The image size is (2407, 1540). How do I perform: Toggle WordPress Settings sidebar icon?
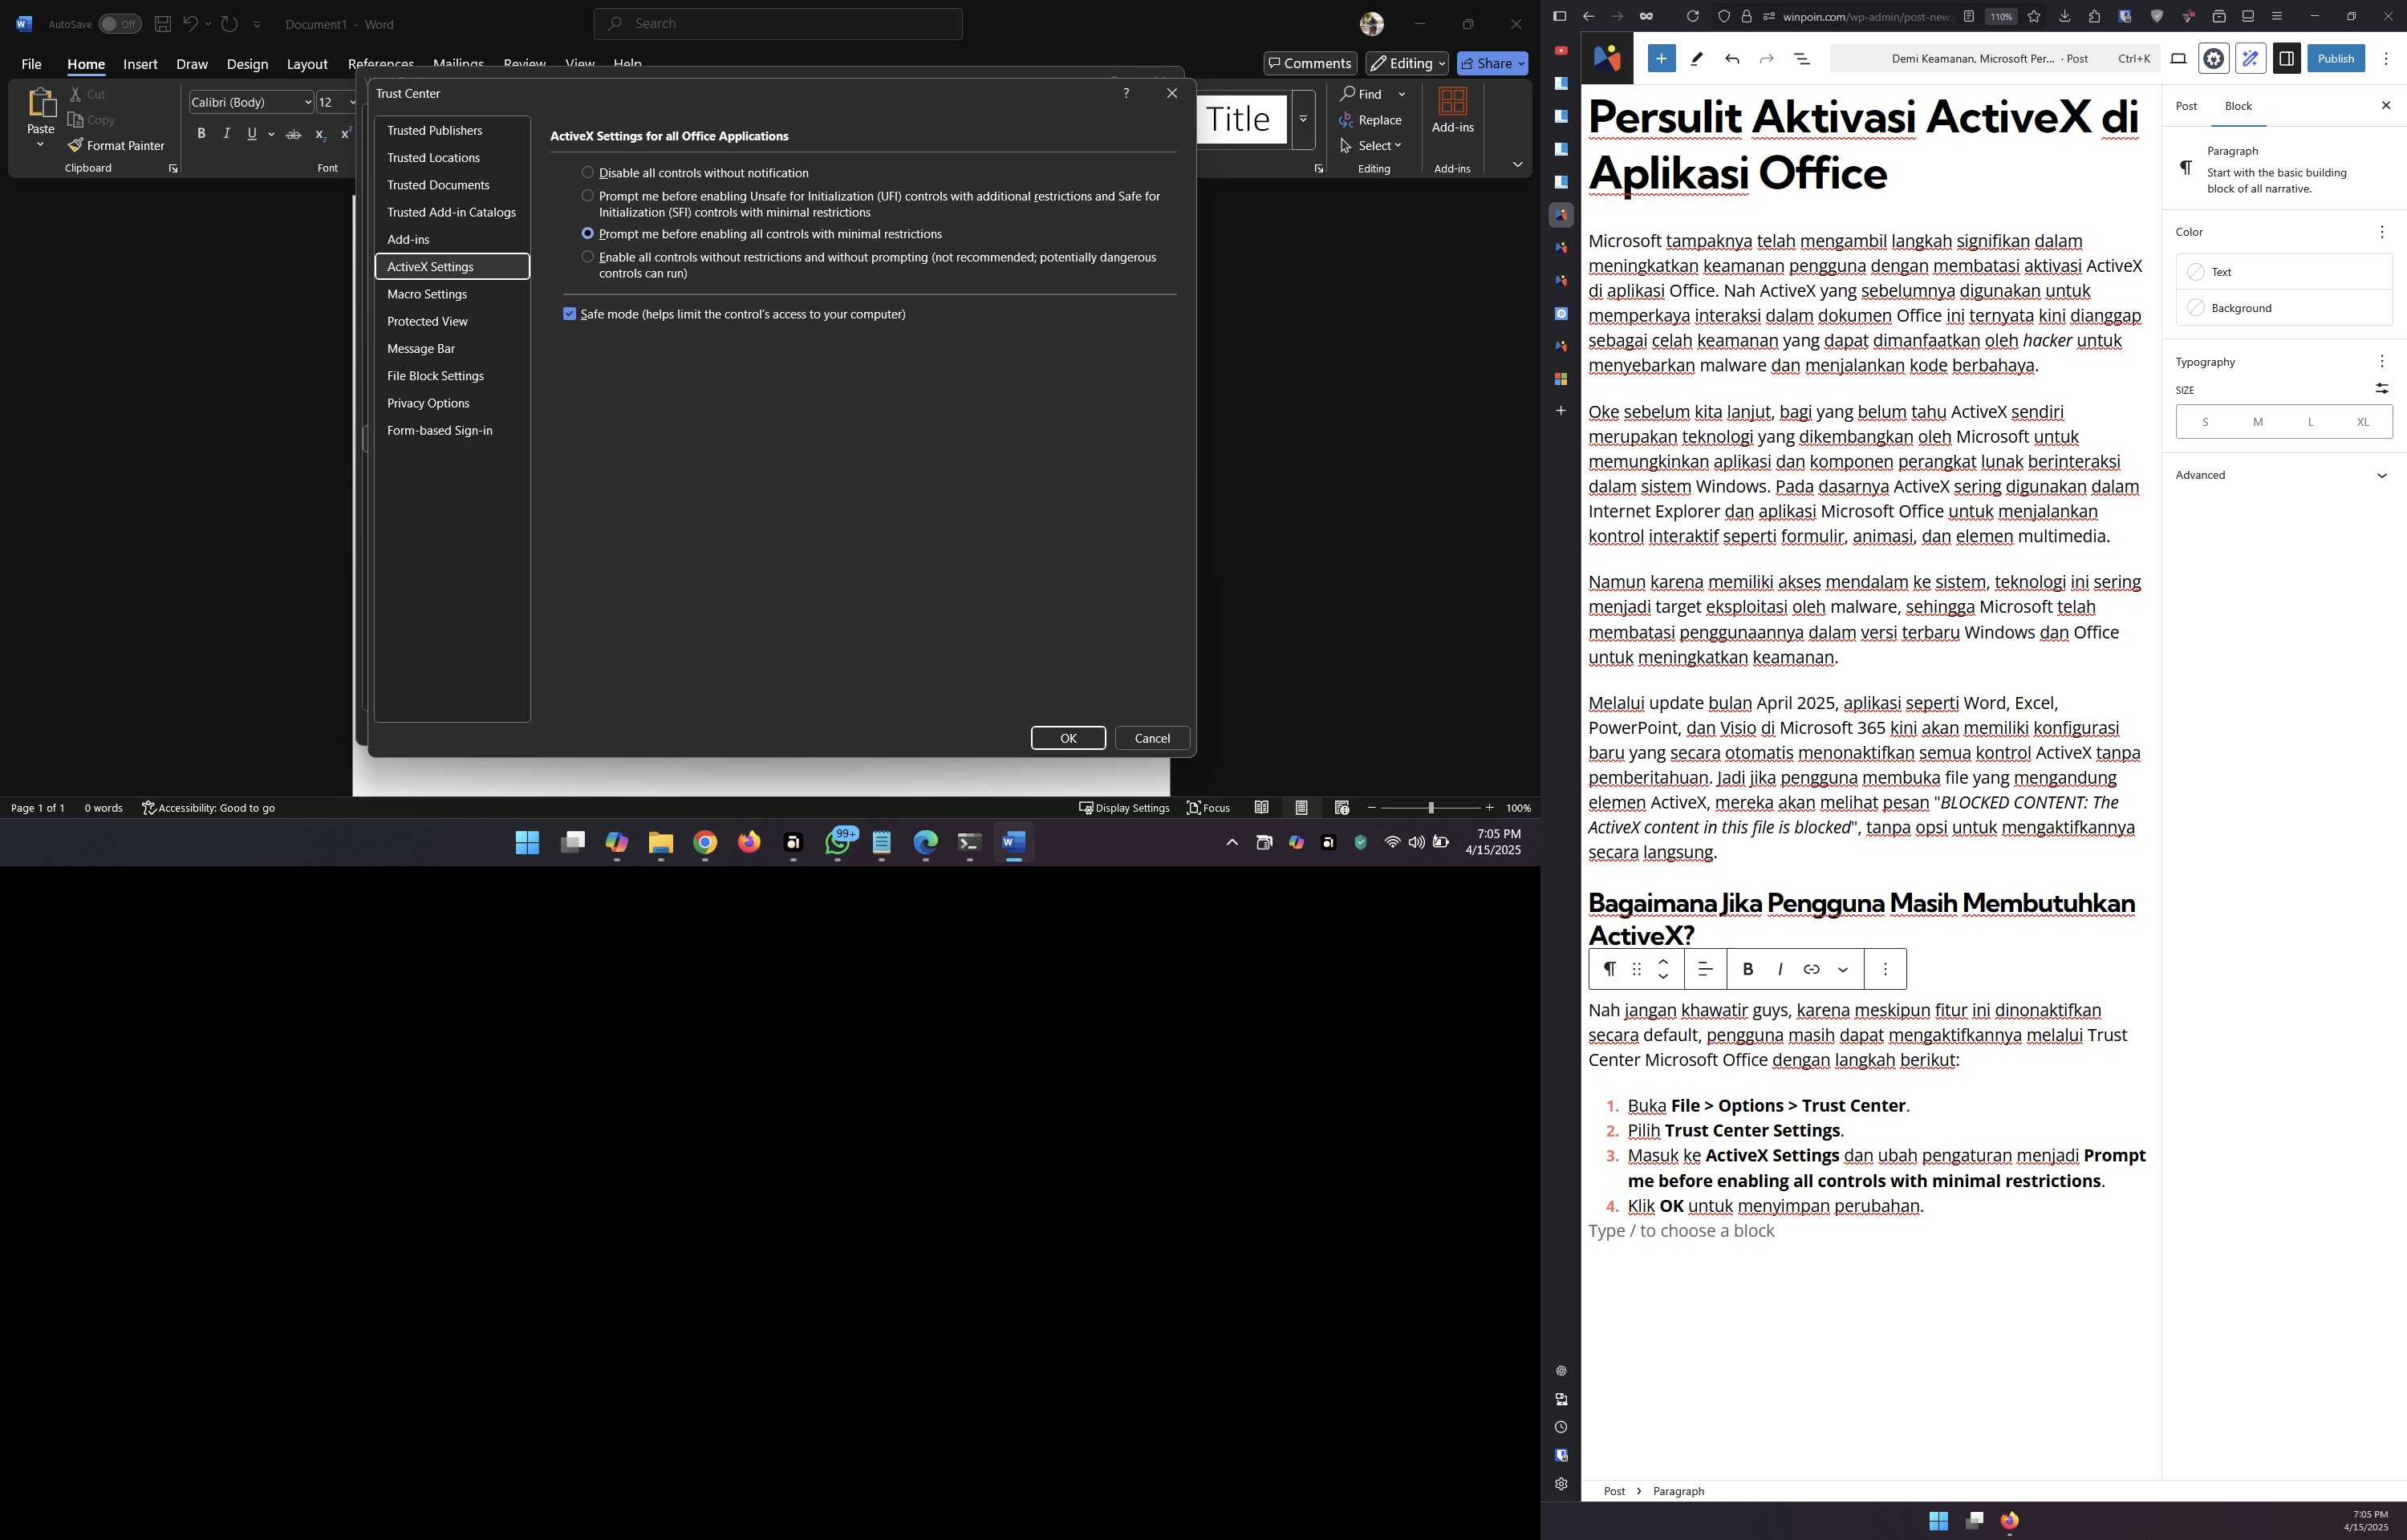[x=2286, y=58]
